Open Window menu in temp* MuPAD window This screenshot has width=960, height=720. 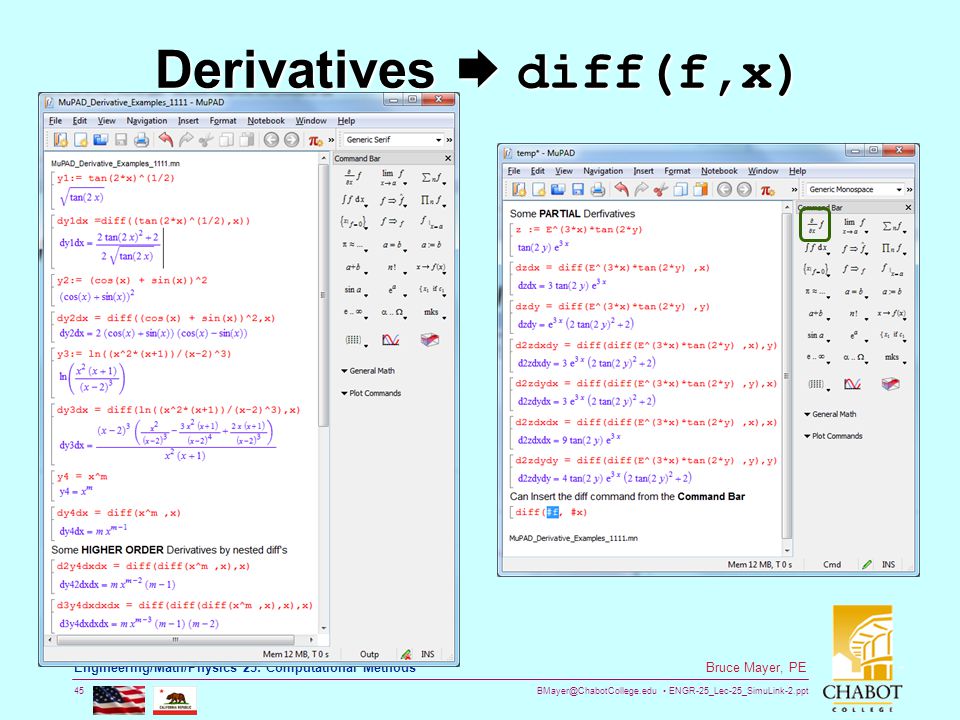click(763, 171)
